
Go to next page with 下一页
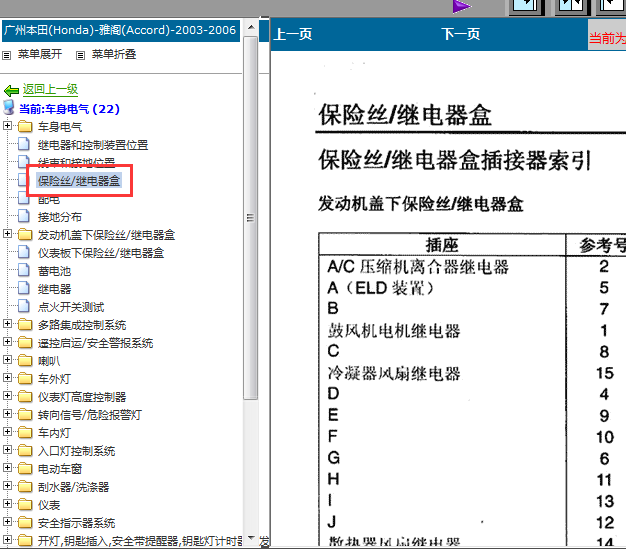461,34
